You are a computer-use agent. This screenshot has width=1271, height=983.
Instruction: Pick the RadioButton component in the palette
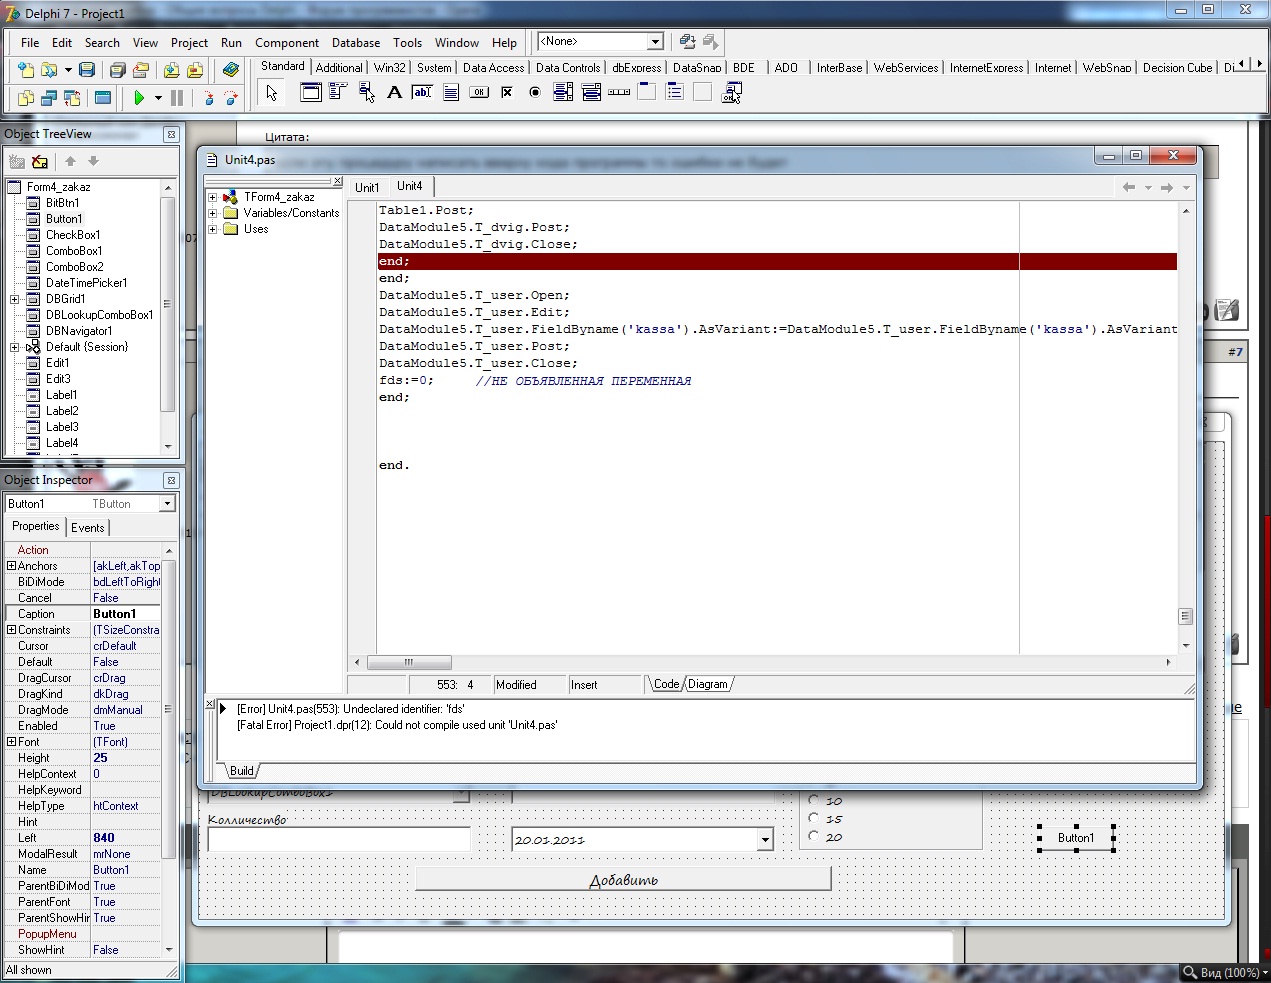click(x=535, y=93)
